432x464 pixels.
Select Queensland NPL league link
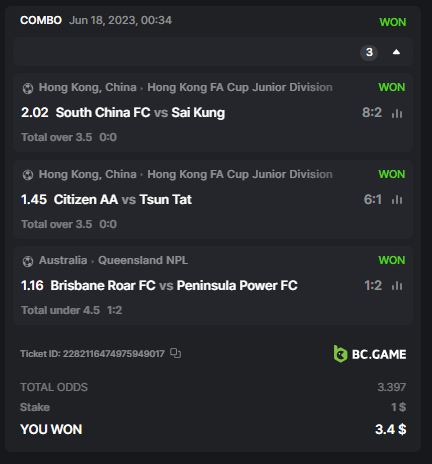(x=143, y=260)
